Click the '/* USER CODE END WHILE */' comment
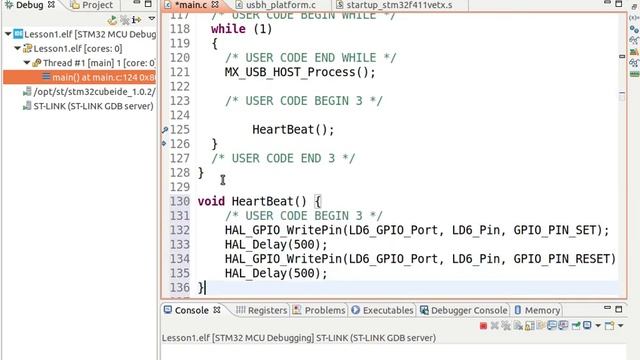 pos(310,58)
